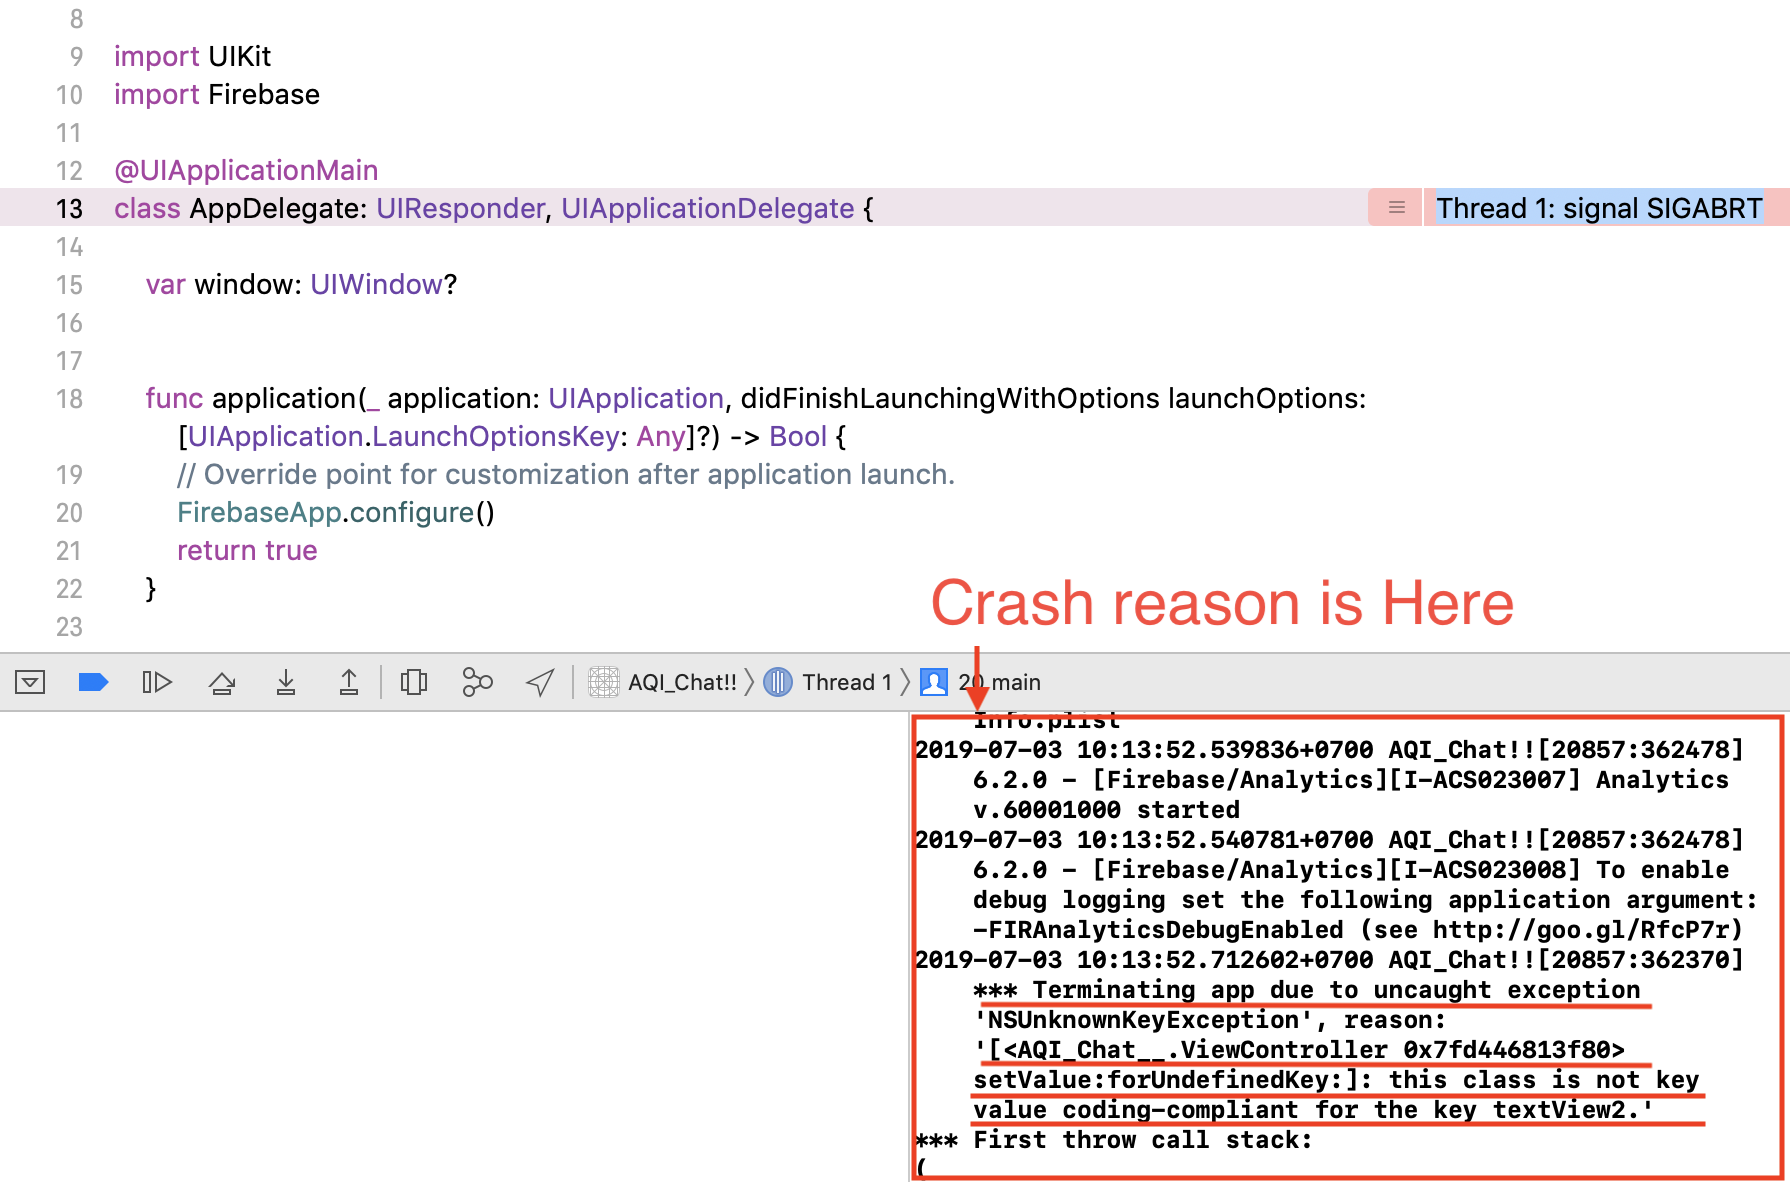Click the -FIRAnalyticsDebugEnabled argument in console

[x=1158, y=930]
